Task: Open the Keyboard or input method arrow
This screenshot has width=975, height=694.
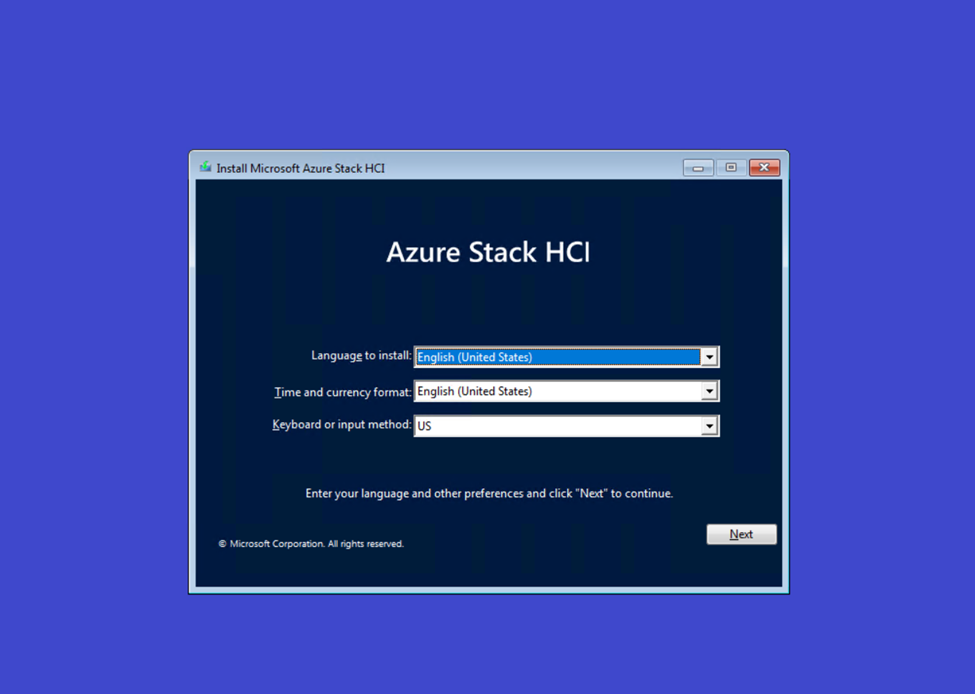Action: (709, 426)
